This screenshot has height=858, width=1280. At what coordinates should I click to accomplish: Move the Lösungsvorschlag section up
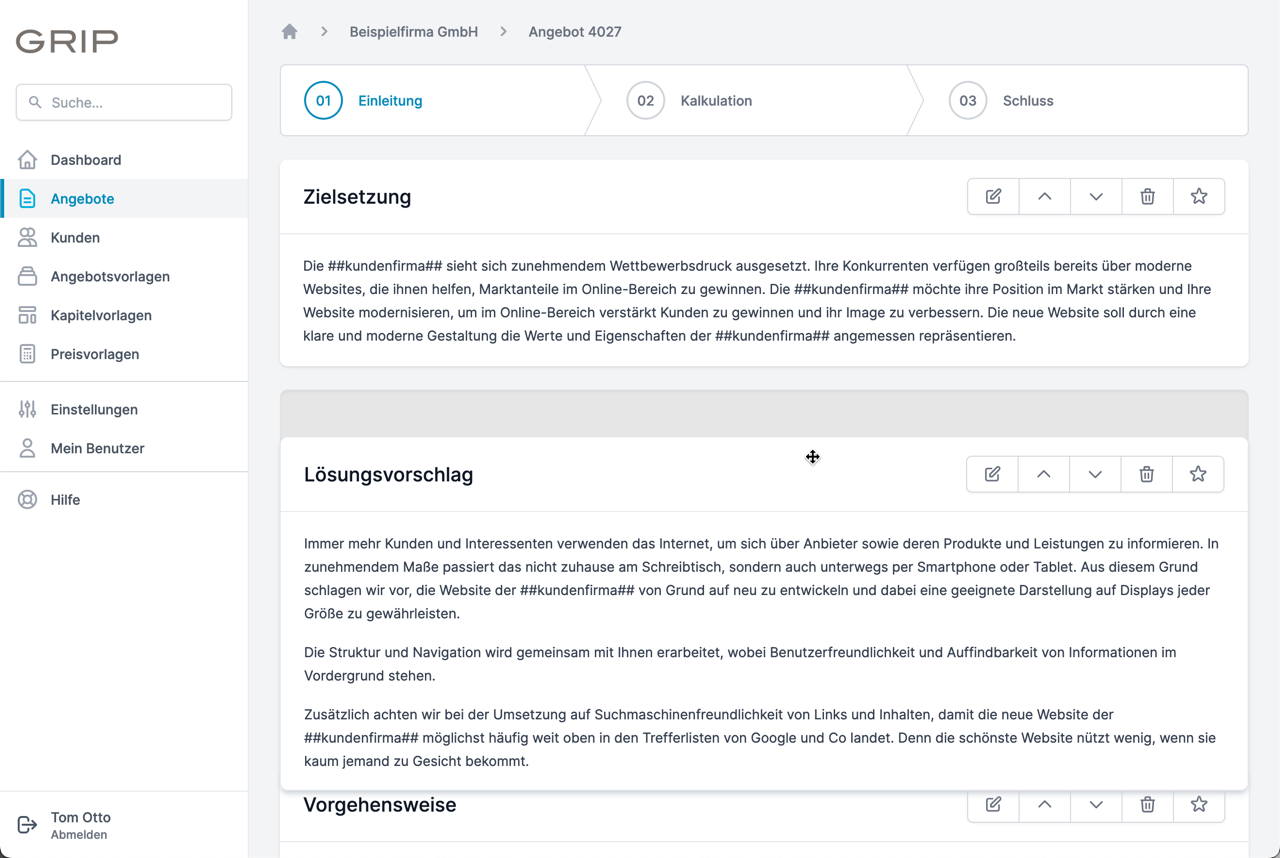[1043, 474]
